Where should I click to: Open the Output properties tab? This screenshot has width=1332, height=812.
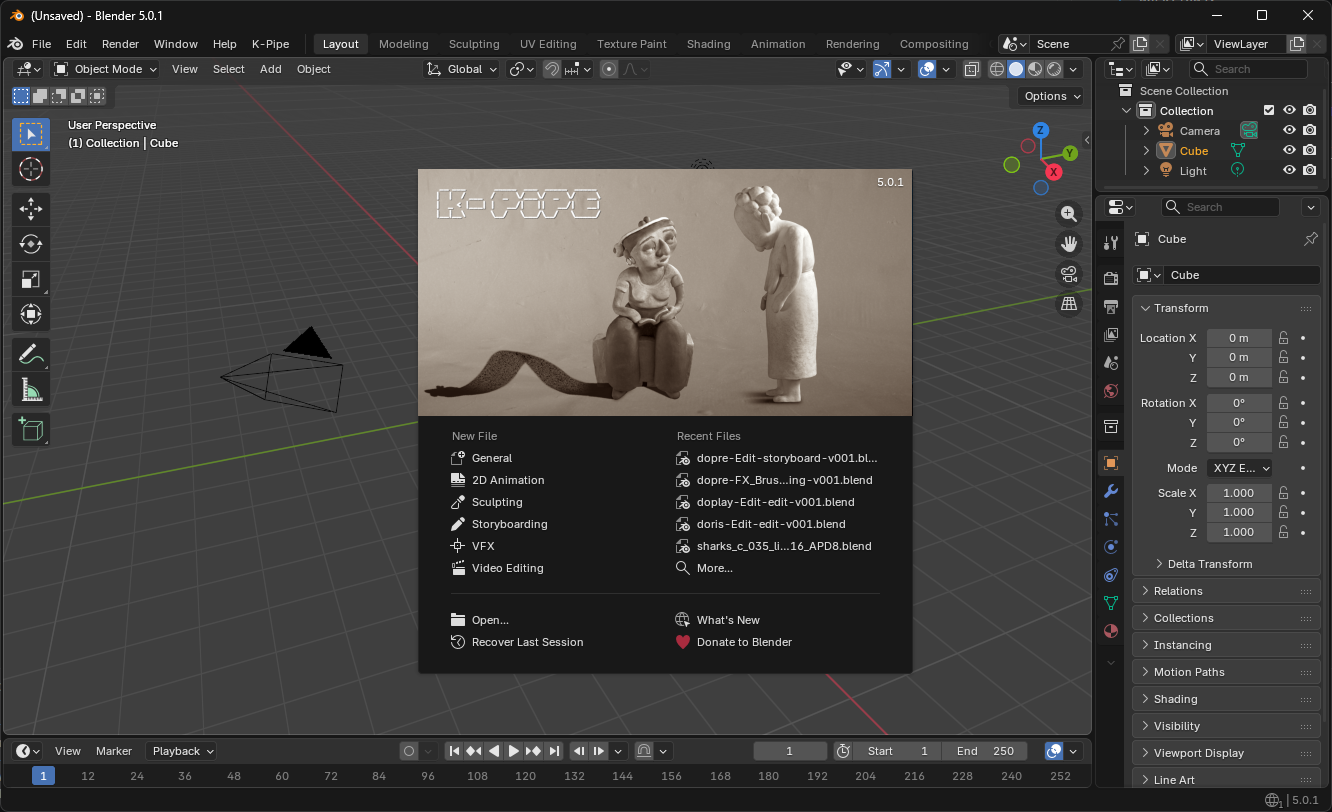1110,306
